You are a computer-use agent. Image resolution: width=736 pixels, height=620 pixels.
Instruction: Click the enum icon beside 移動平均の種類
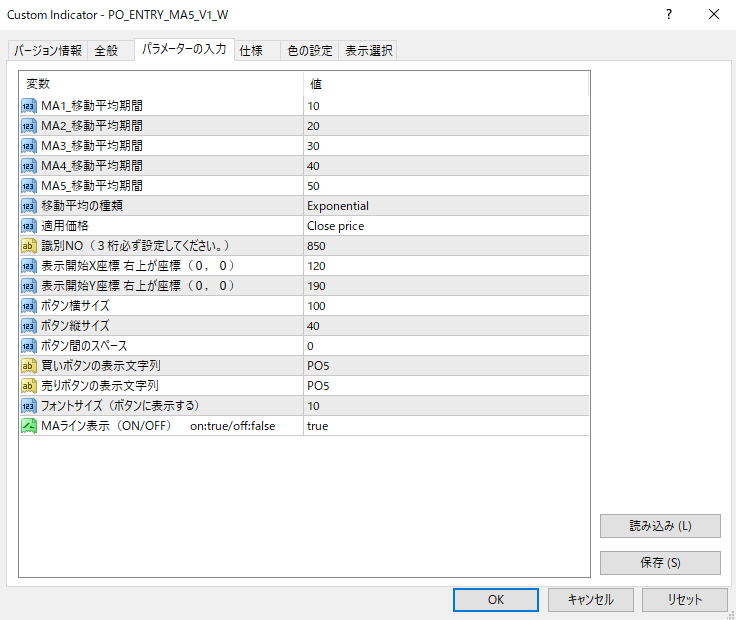coord(29,206)
